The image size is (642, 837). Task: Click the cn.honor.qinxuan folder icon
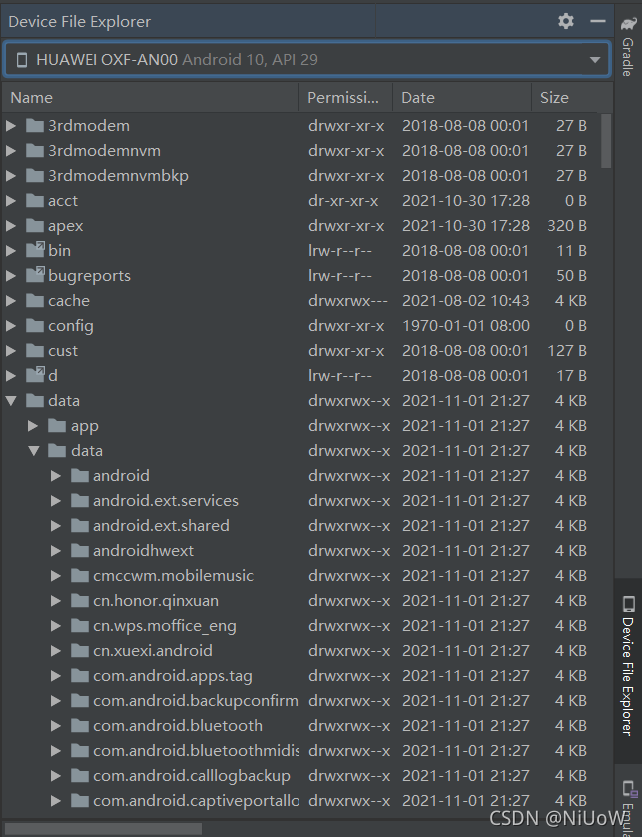pos(80,601)
